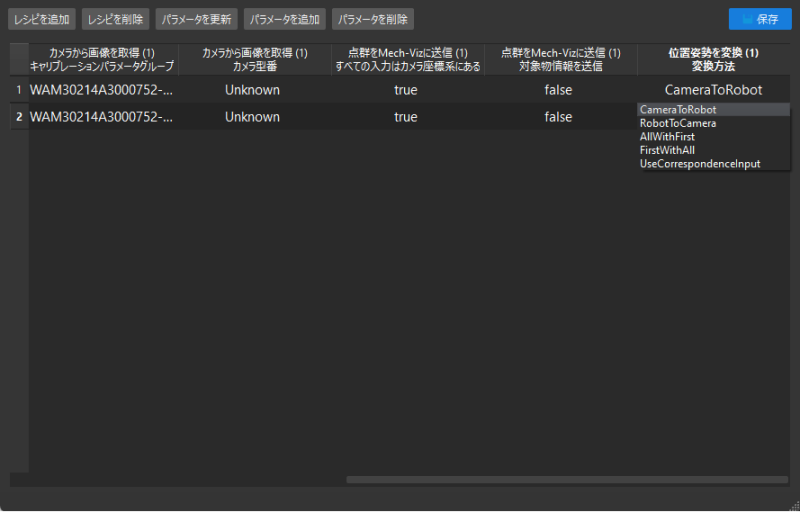Click the レシピを削除 button

pos(115,19)
